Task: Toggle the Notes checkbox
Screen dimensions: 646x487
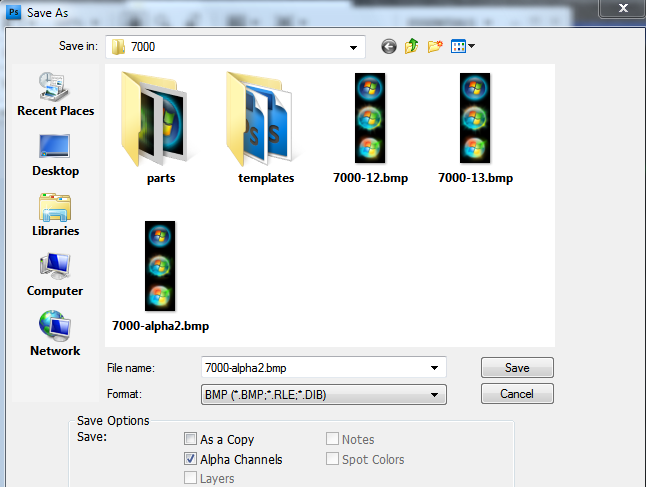Action: coord(332,439)
